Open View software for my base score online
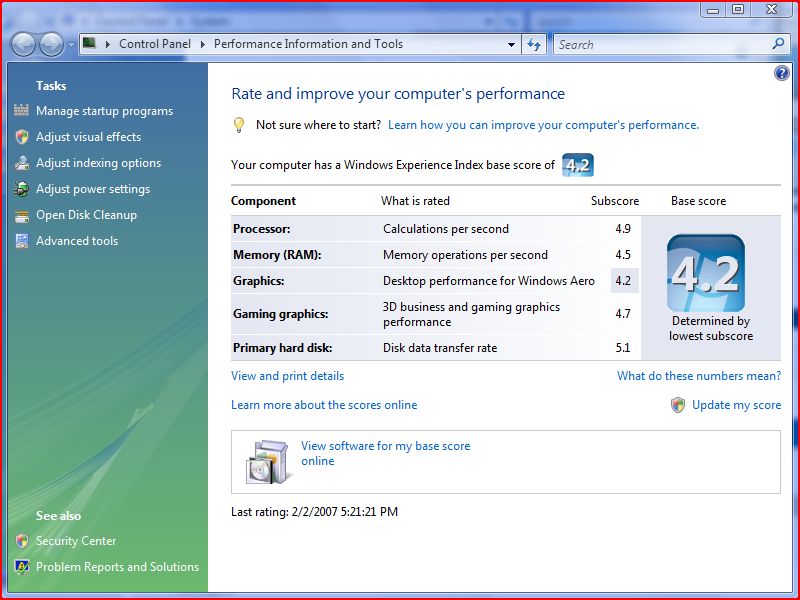This screenshot has height=600, width=800. [385, 453]
